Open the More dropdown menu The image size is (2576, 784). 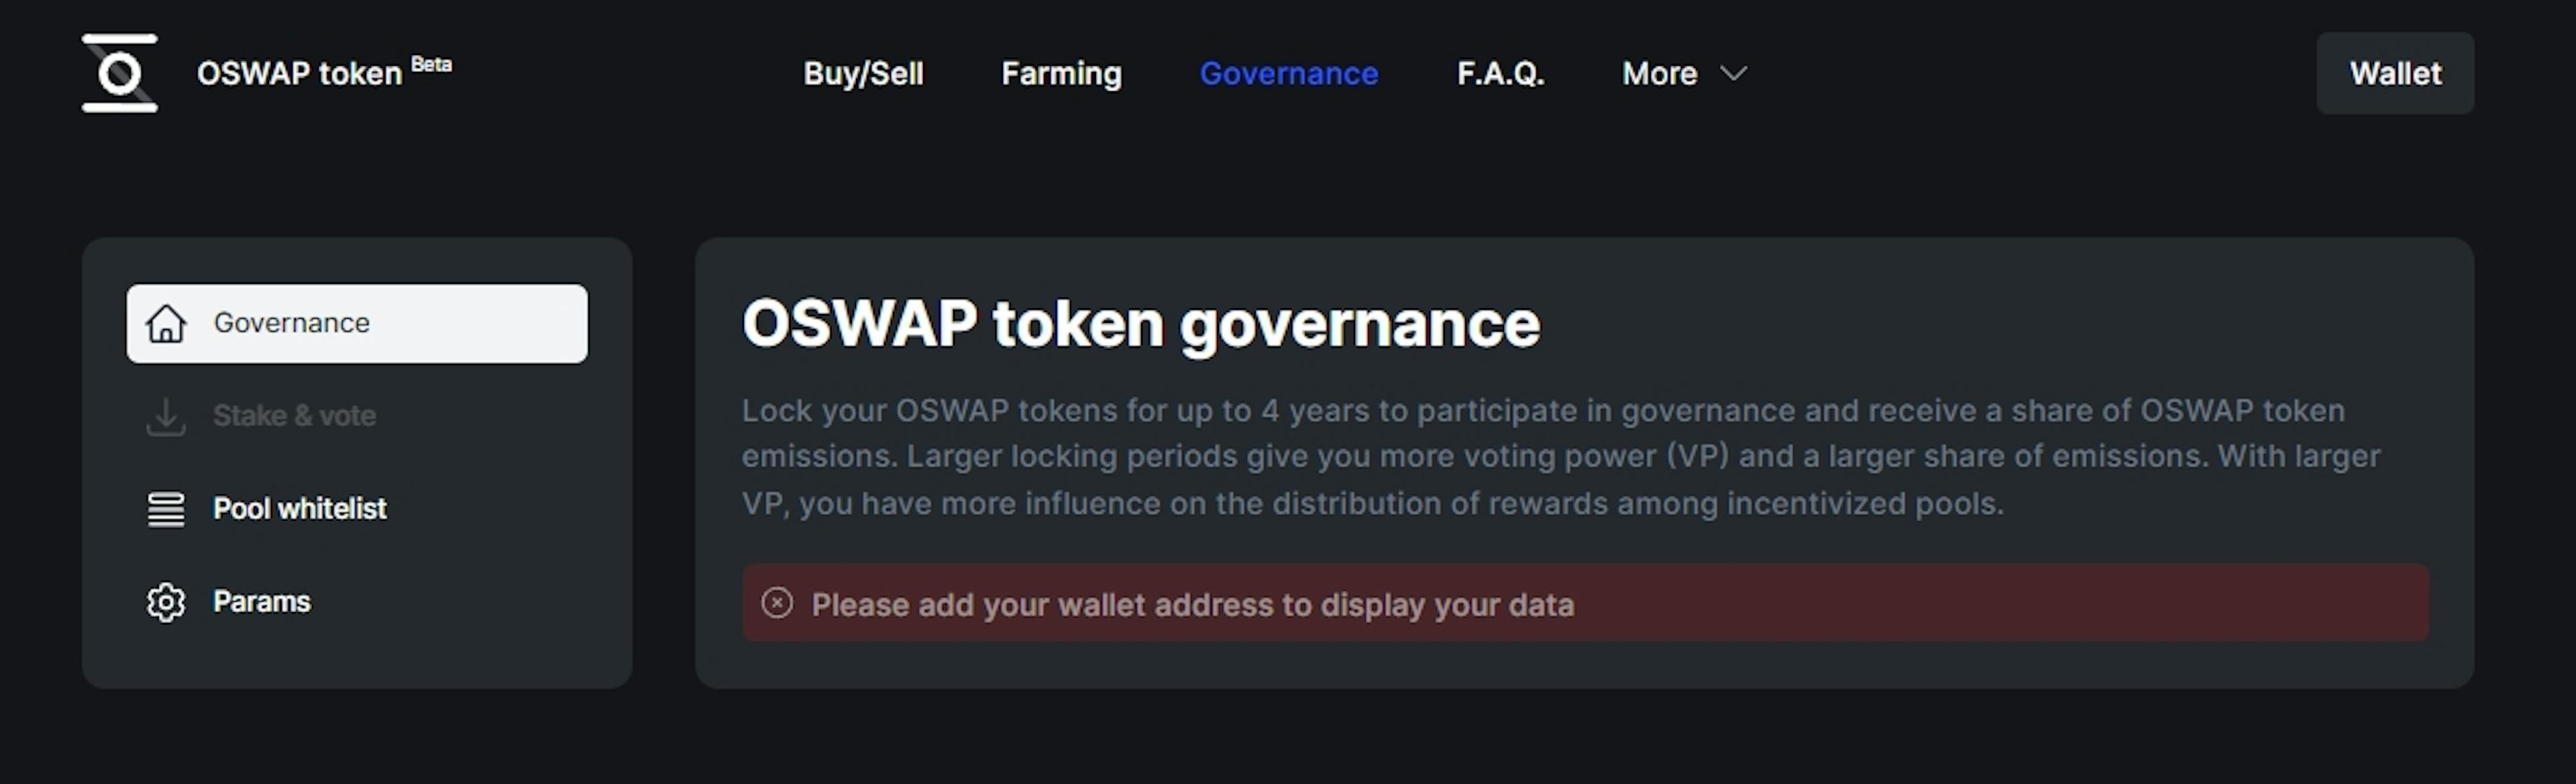click(1684, 73)
